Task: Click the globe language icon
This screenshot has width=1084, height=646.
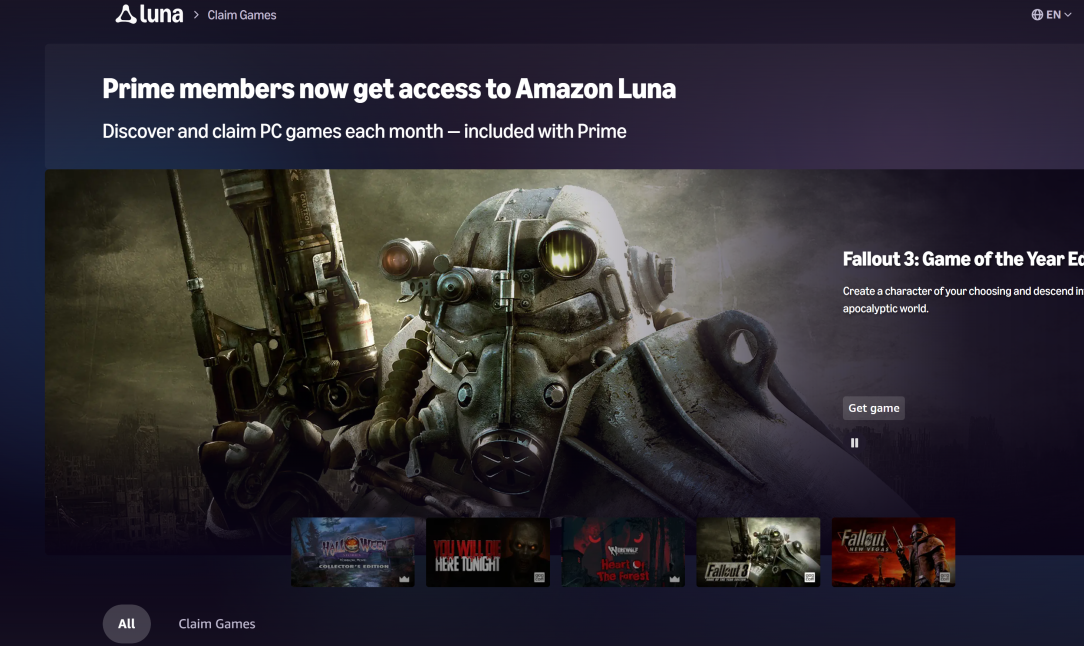Action: pyautogui.click(x=1037, y=15)
